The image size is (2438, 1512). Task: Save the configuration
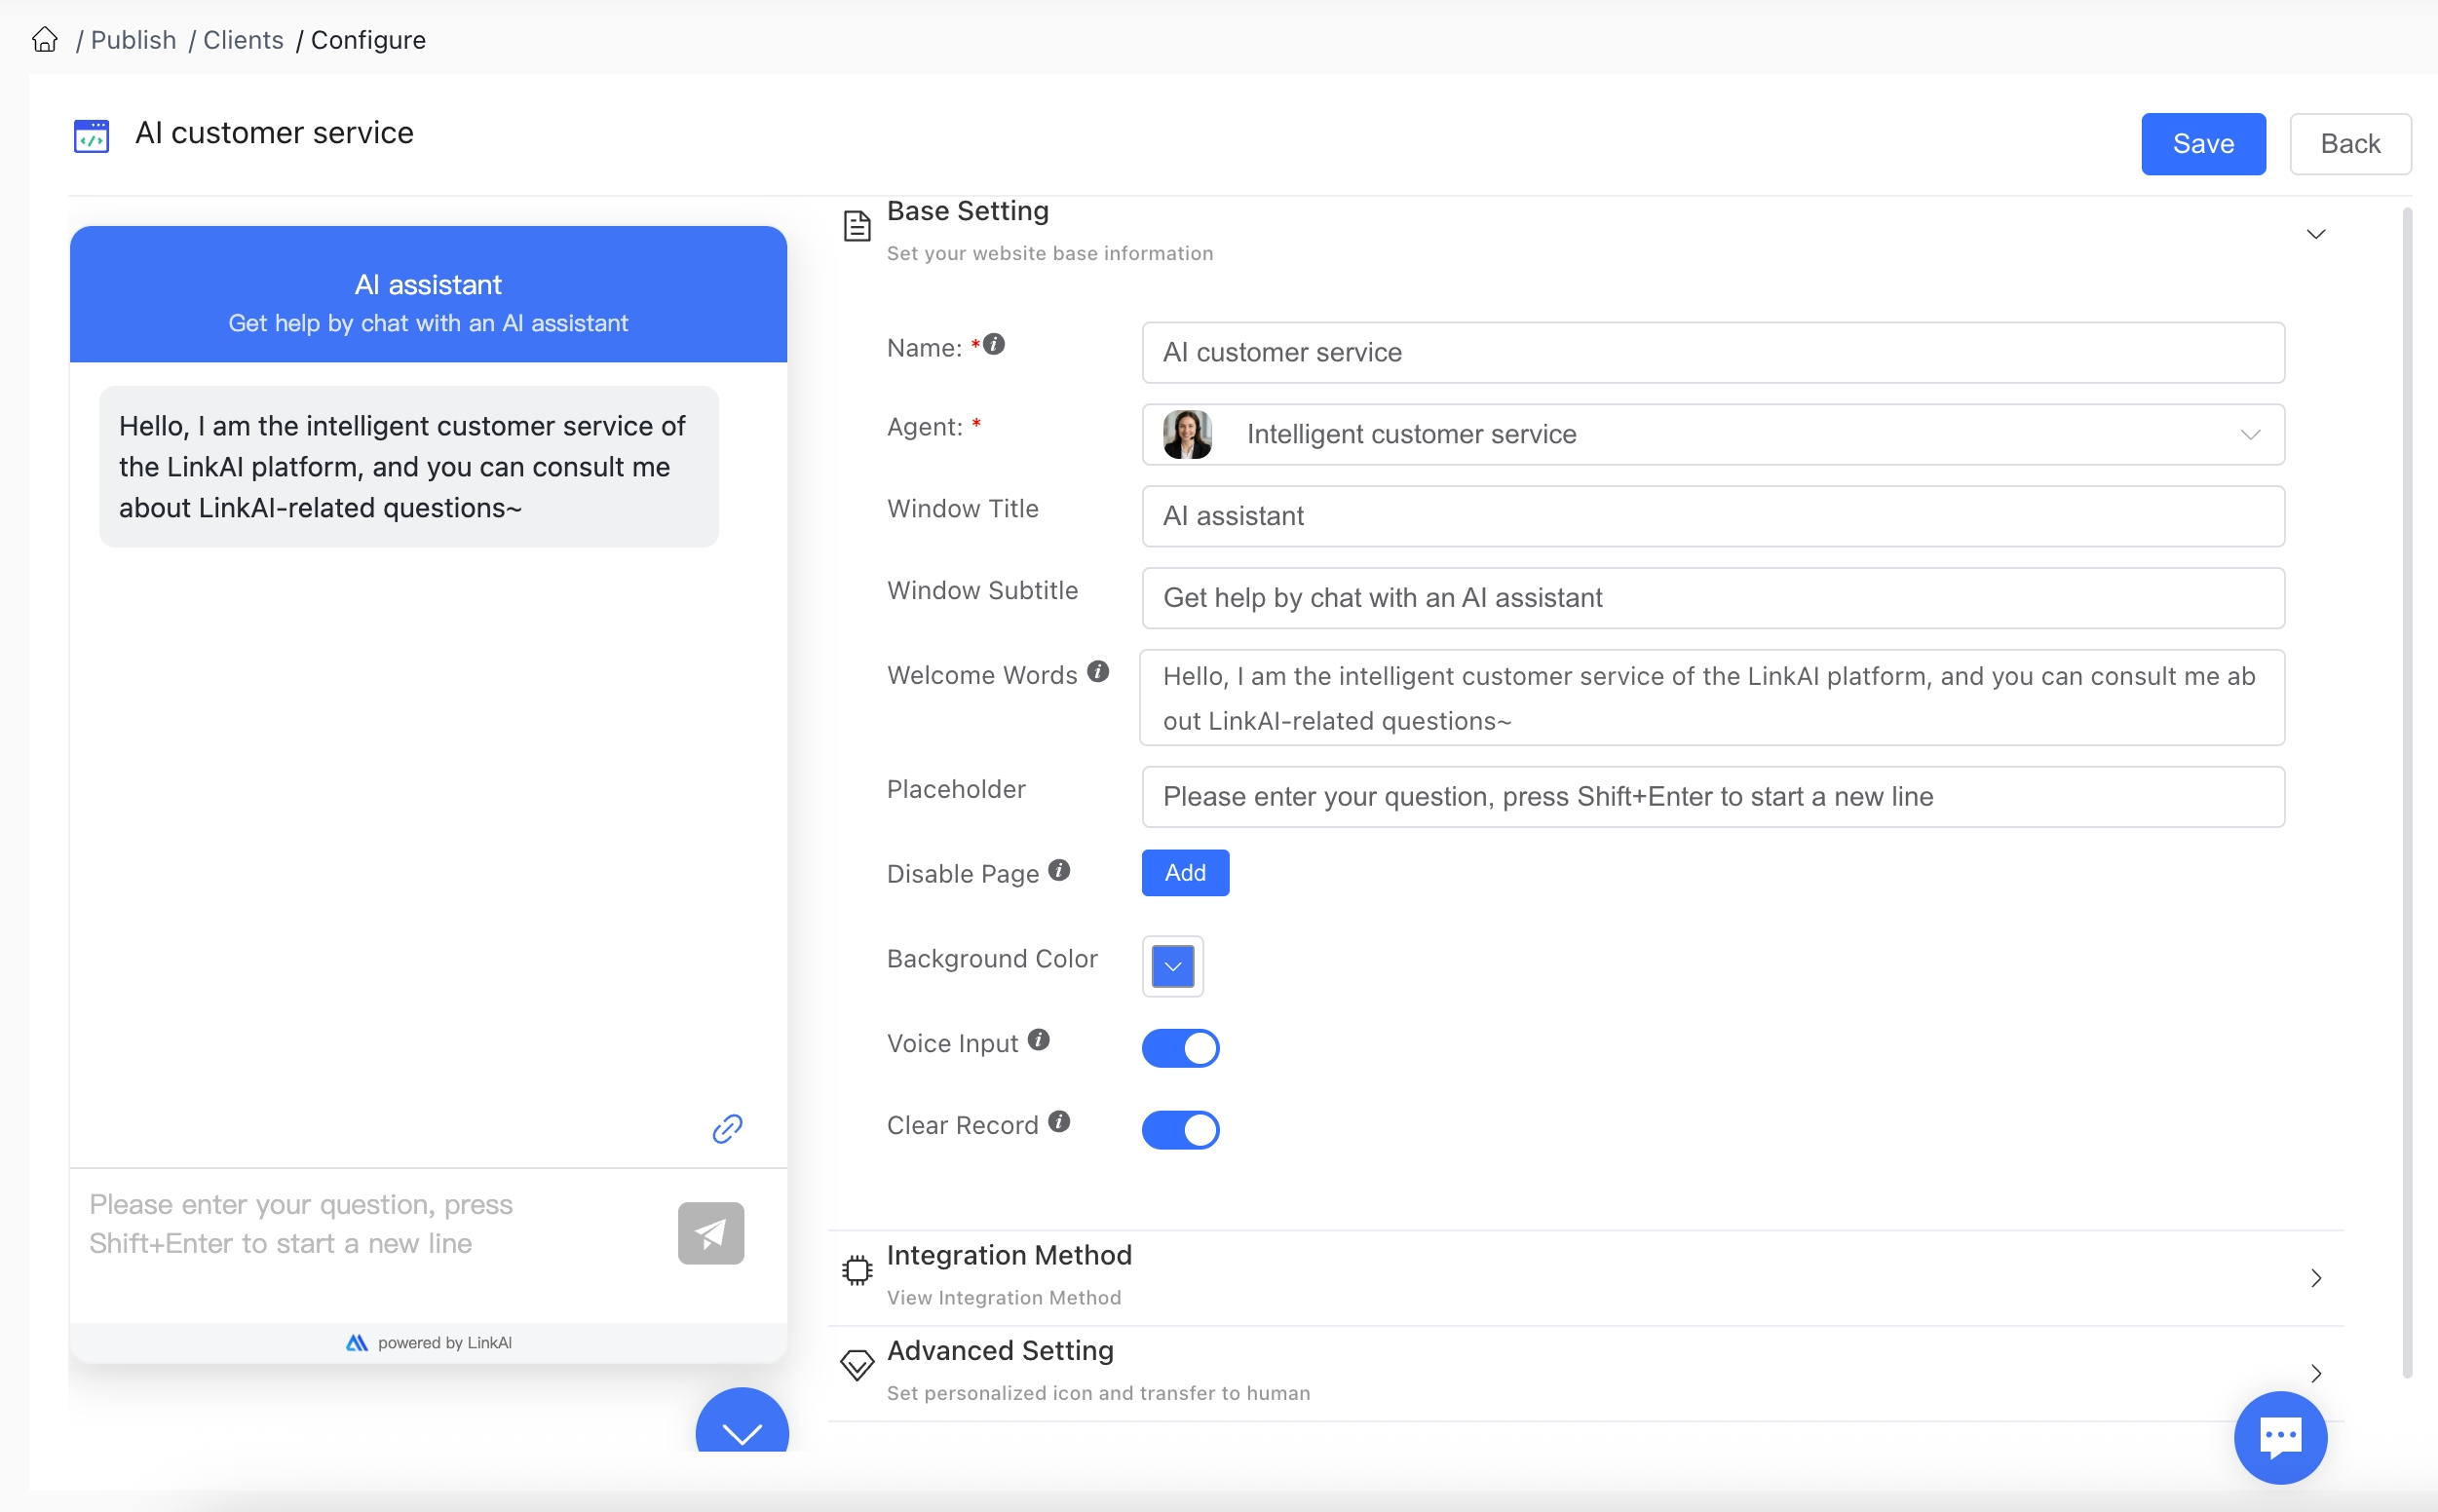tap(2203, 144)
